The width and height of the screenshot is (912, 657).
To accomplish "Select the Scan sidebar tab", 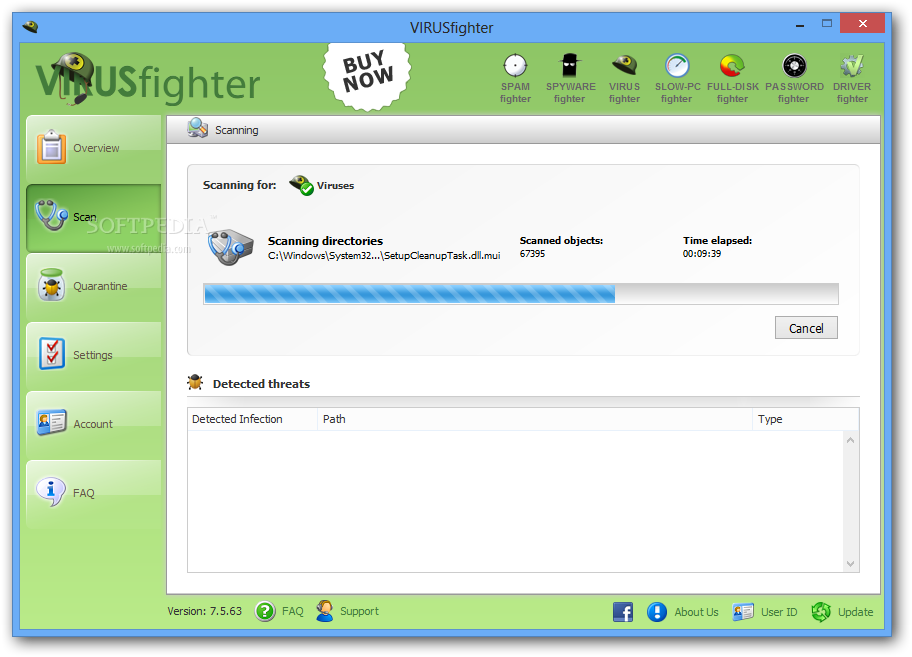I will point(94,217).
